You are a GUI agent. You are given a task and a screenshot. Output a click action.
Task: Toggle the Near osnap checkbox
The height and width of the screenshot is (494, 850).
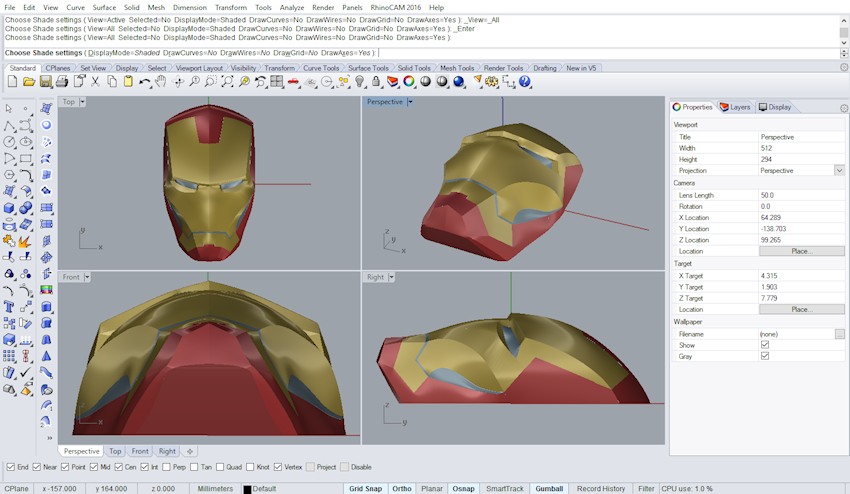click(36, 467)
